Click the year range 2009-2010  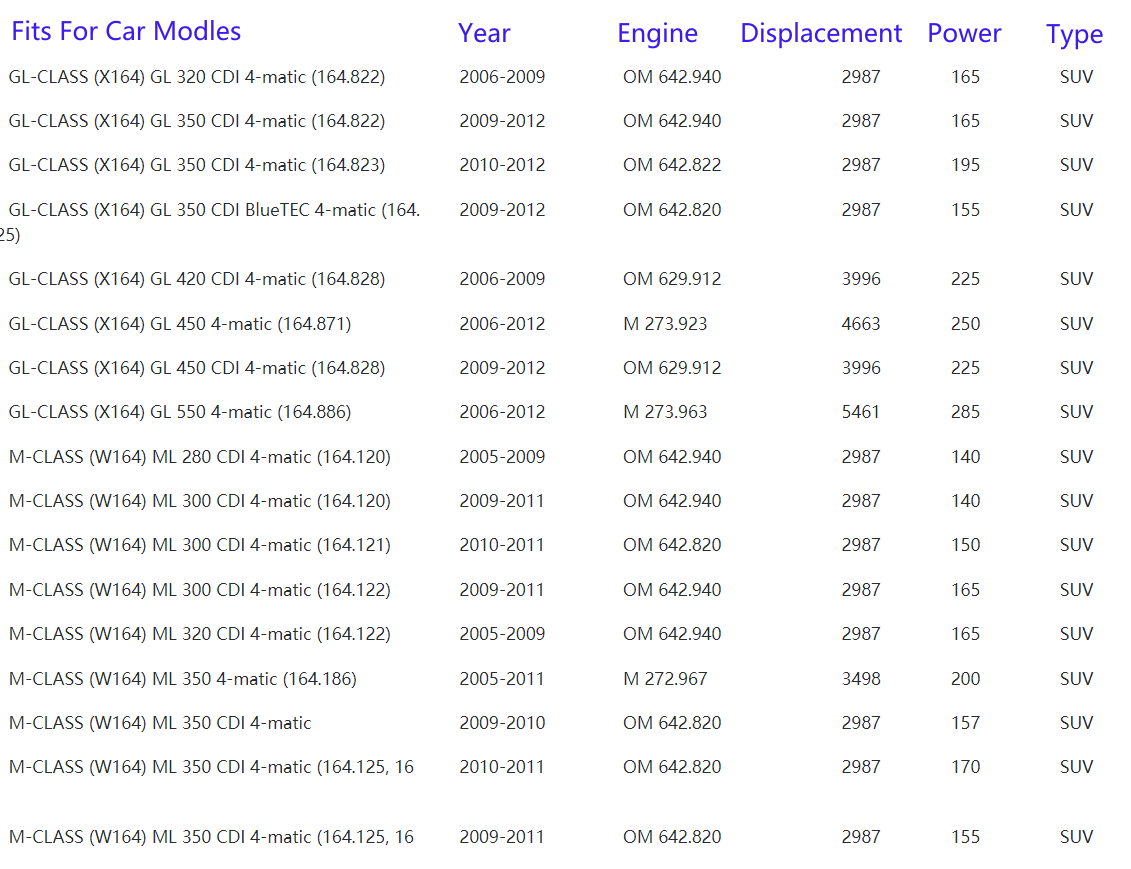[502, 723]
